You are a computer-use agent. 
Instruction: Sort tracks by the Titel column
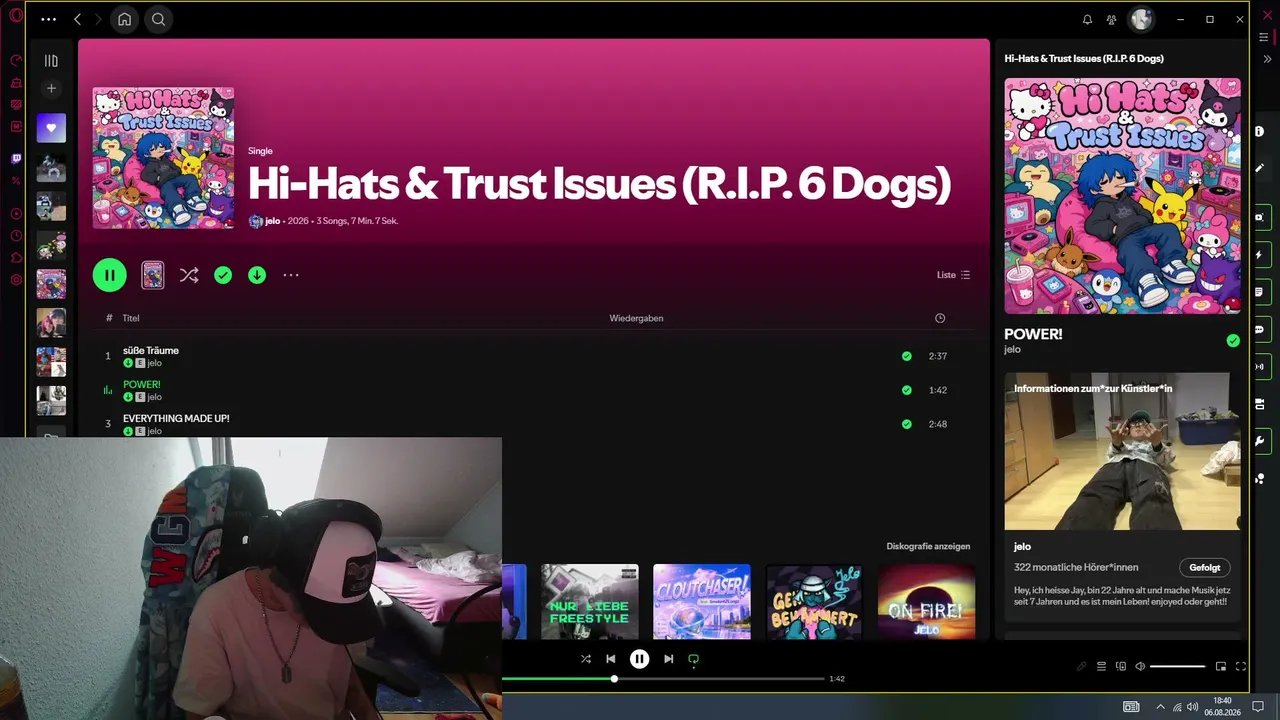click(x=131, y=318)
